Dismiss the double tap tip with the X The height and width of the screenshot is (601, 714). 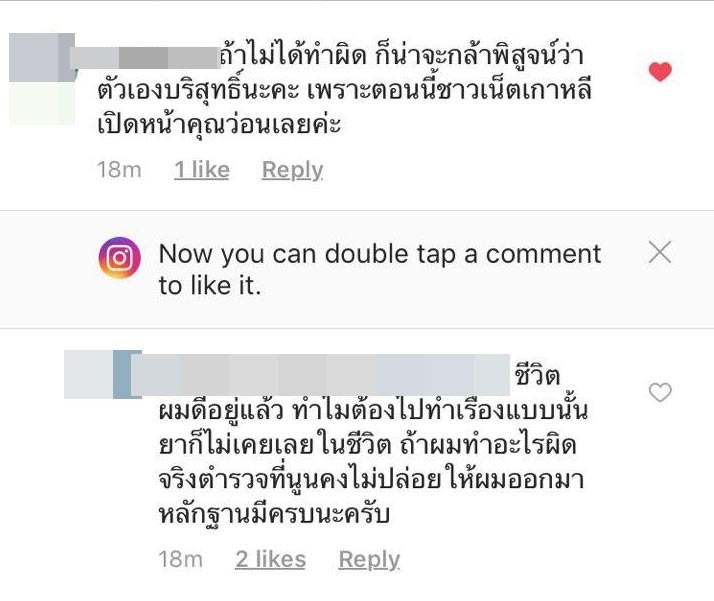pyautogui.click(x=660, y=253)
